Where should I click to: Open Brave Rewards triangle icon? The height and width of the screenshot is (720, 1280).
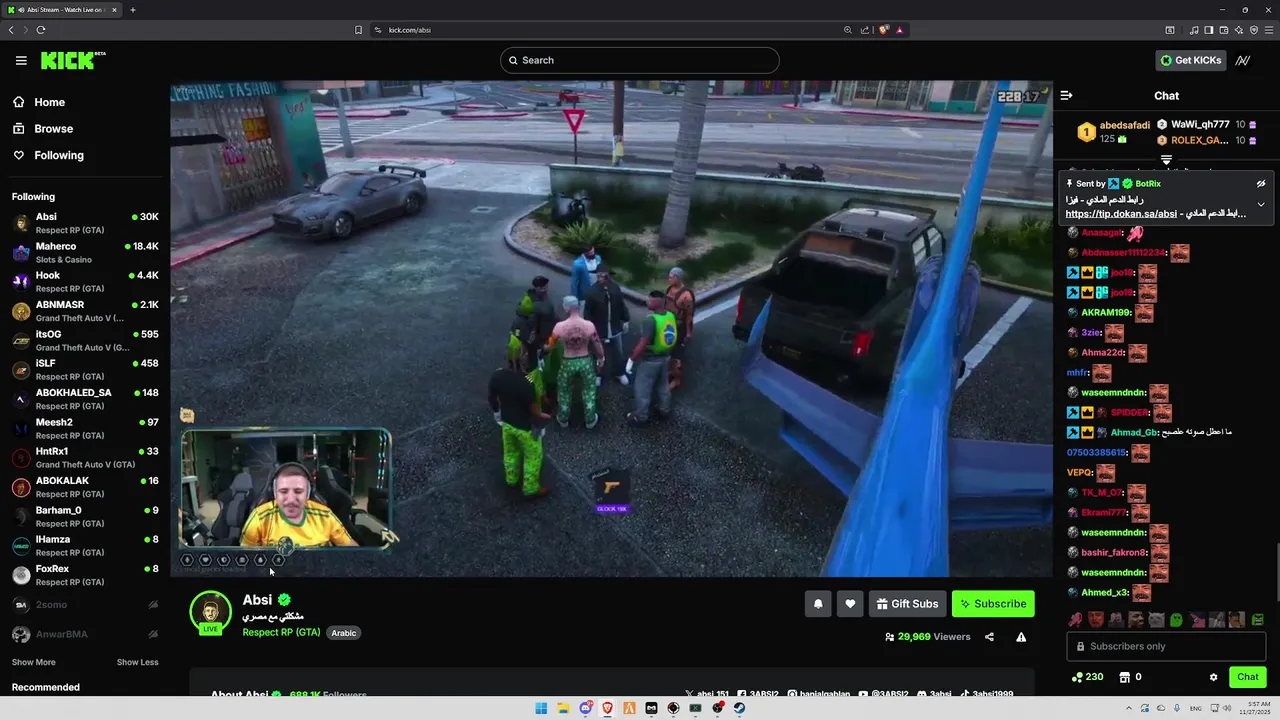click(x=900, y=30)
